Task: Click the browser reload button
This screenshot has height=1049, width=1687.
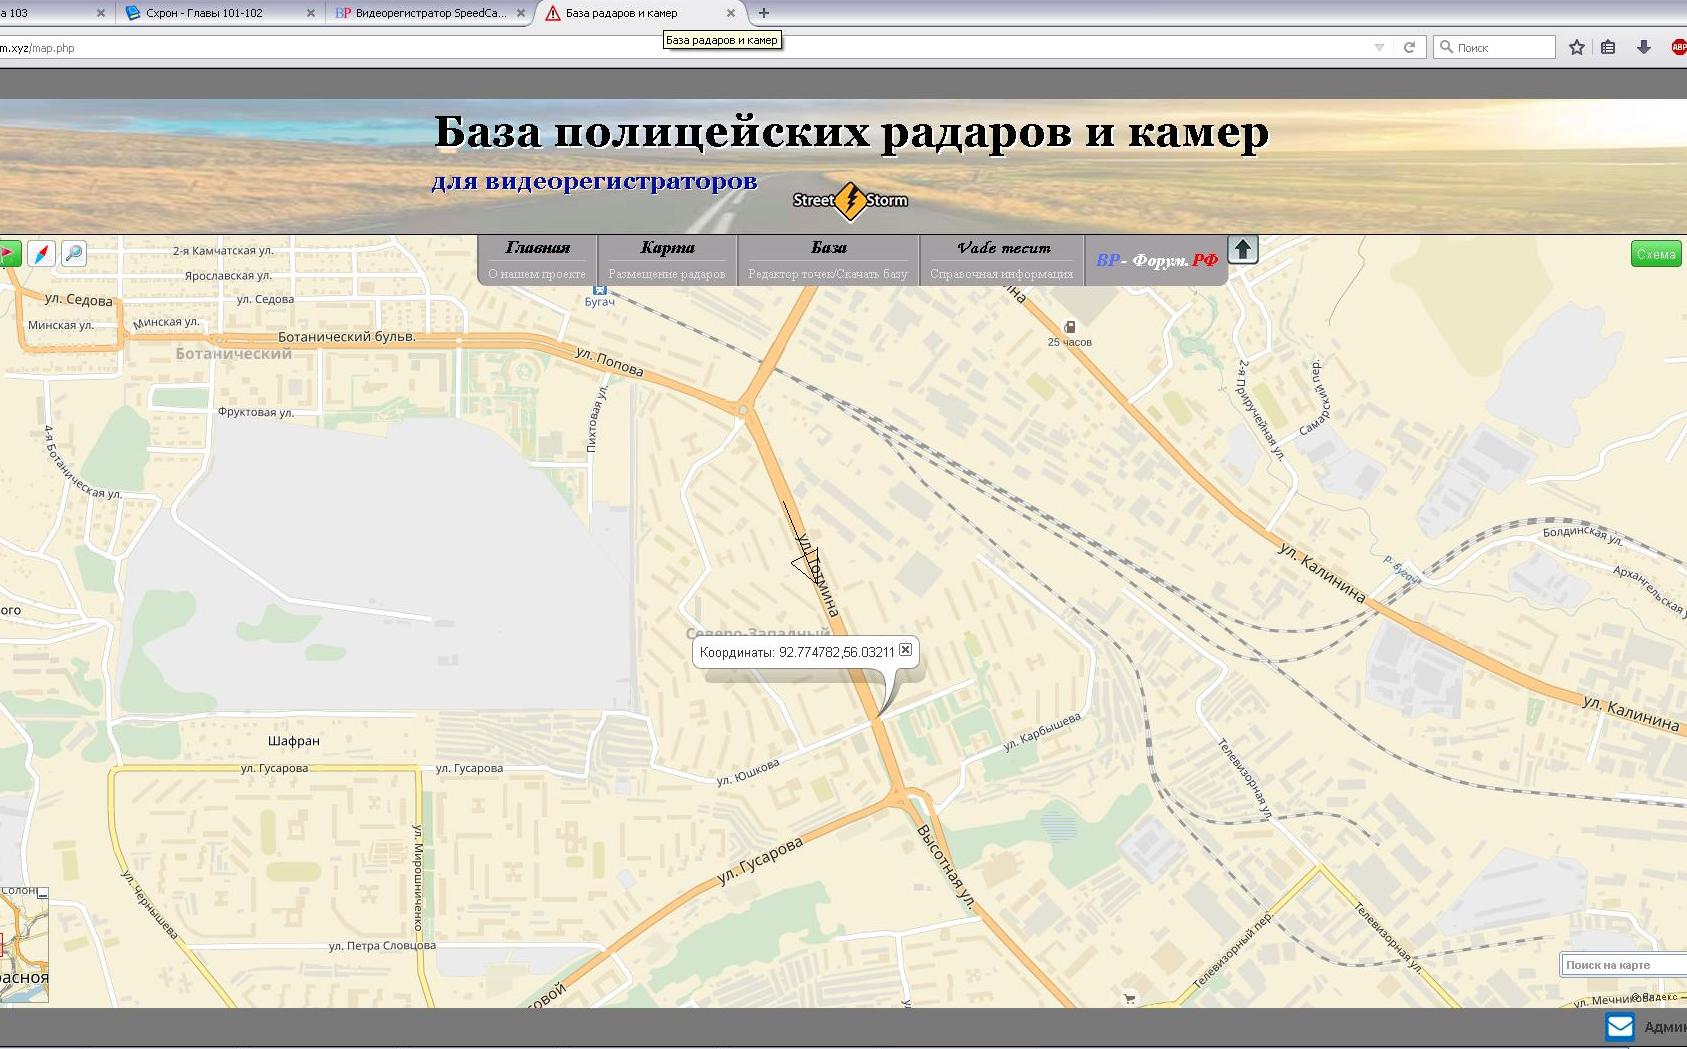Action: click(x=1409, y=47)
